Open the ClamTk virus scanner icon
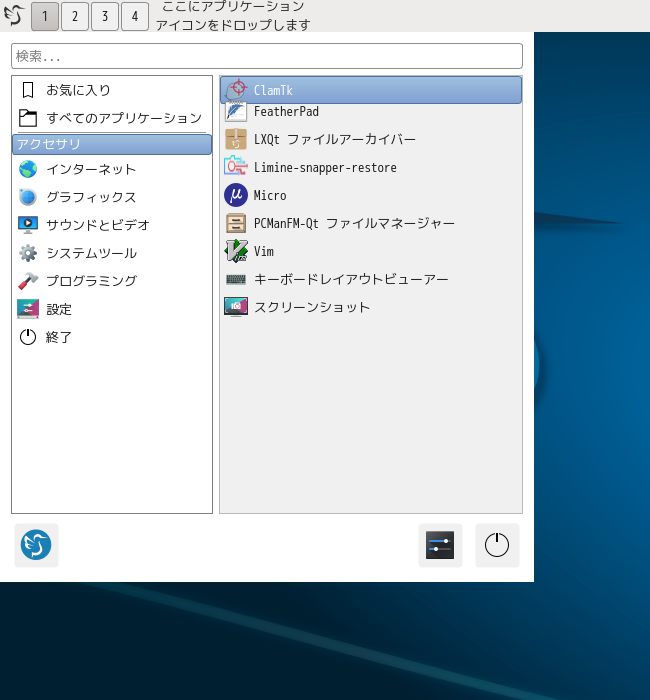650x700 pixels. pos(236,90)
